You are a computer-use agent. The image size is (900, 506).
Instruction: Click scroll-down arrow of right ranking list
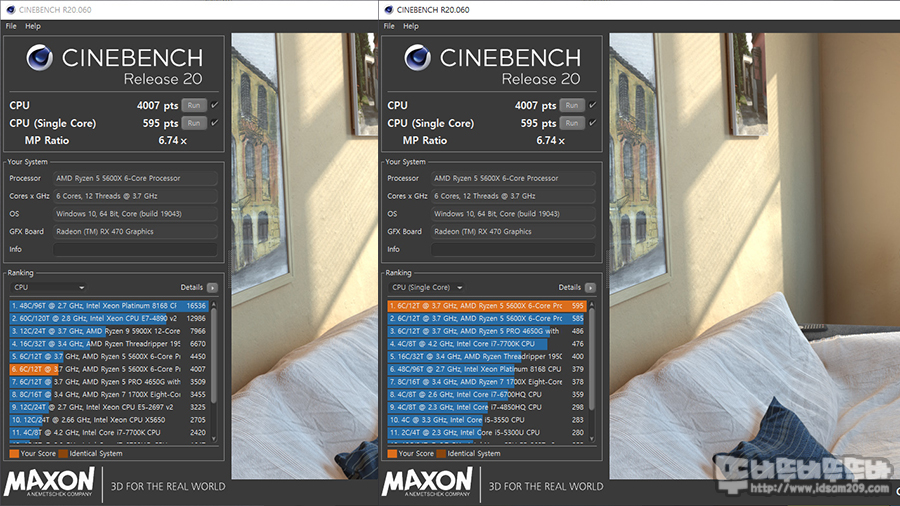(x=592, y=439)
